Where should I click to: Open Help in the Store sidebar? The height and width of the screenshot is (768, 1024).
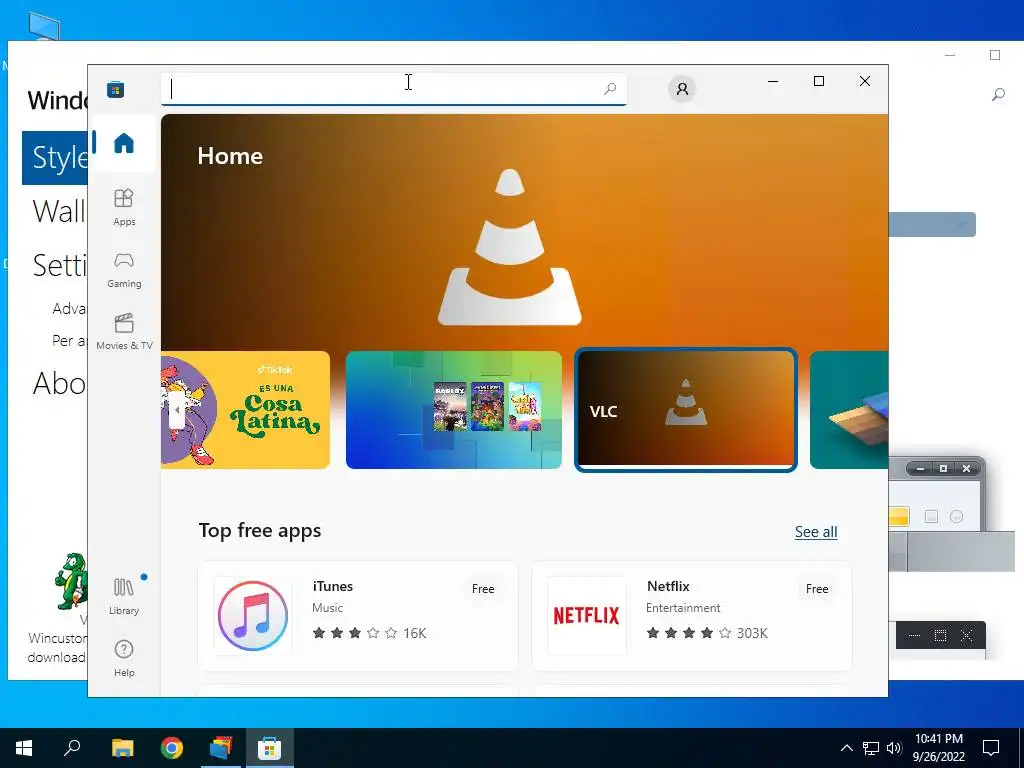coord(124,658)
